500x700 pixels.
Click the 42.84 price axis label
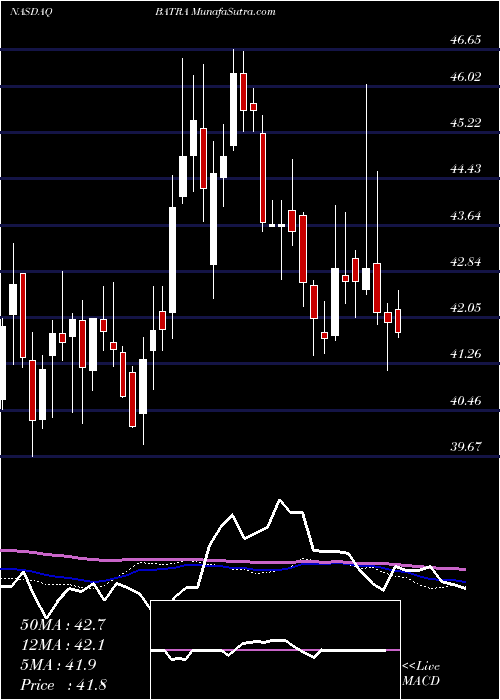coord(466,262)
